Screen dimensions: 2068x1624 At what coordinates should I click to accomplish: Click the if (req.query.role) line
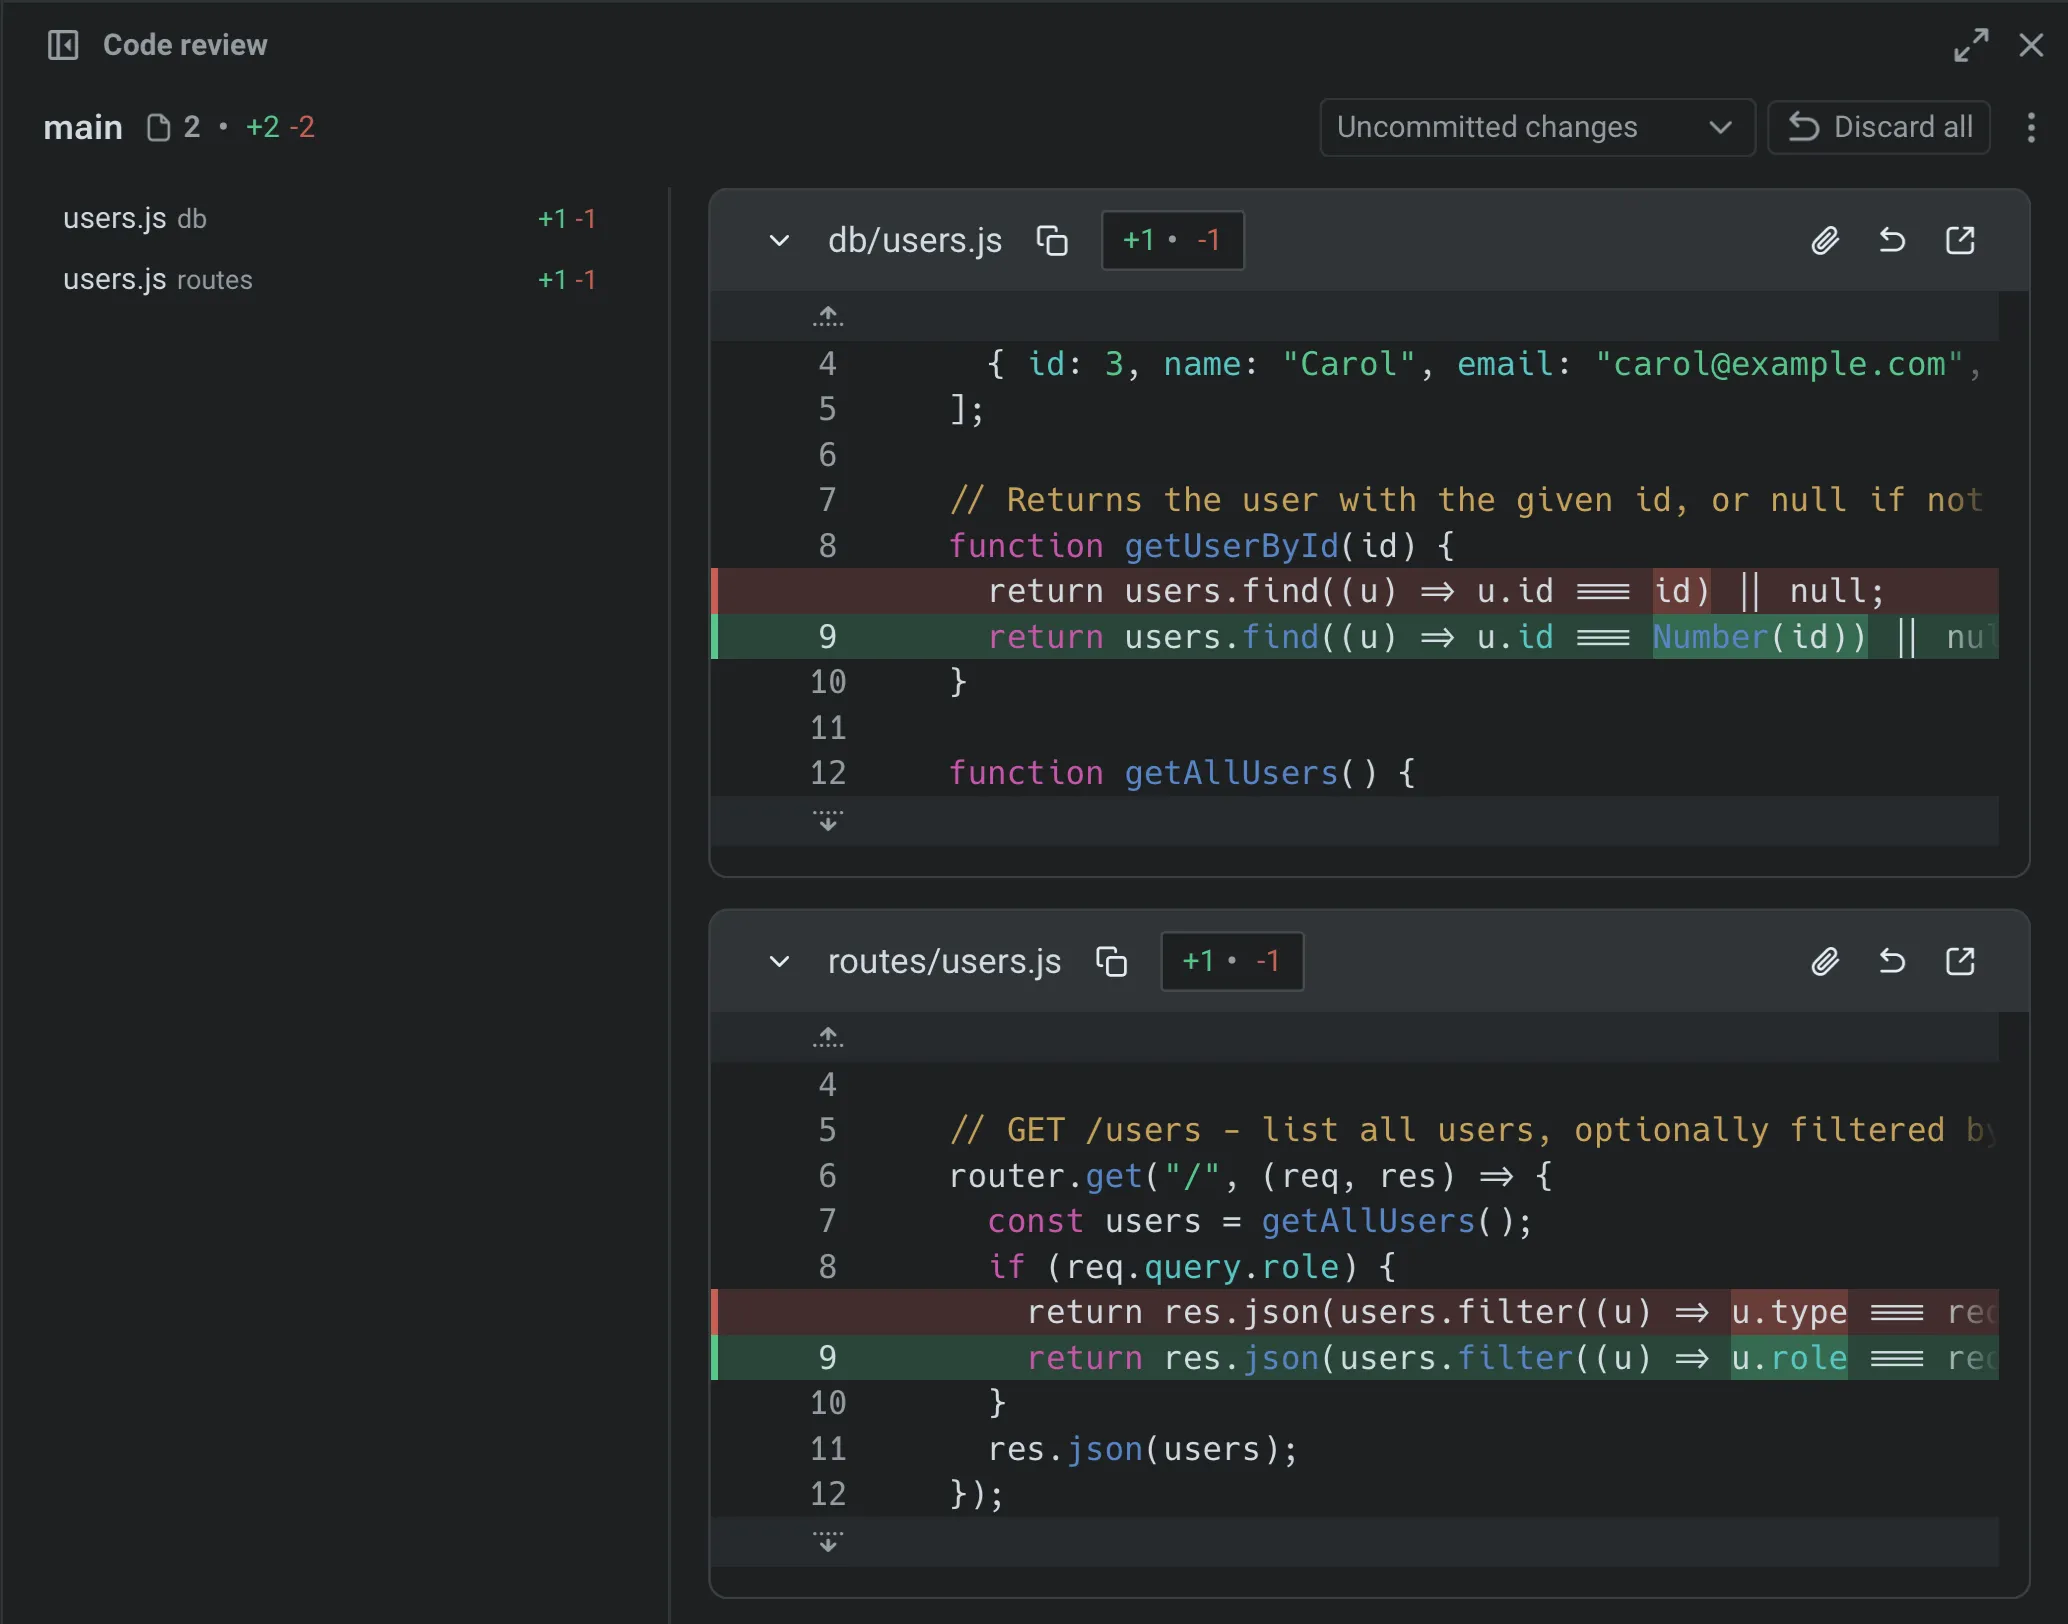(x=1355, y=1267)
